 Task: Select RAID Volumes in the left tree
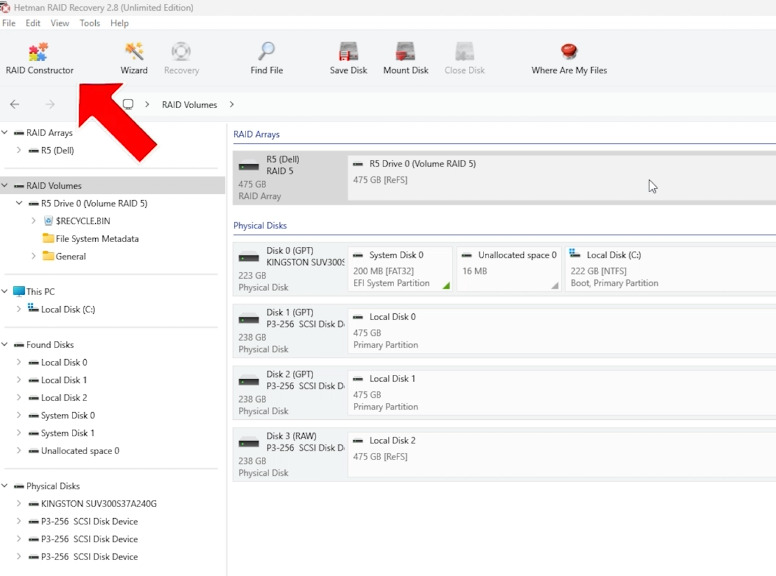(x=54, y=186)
